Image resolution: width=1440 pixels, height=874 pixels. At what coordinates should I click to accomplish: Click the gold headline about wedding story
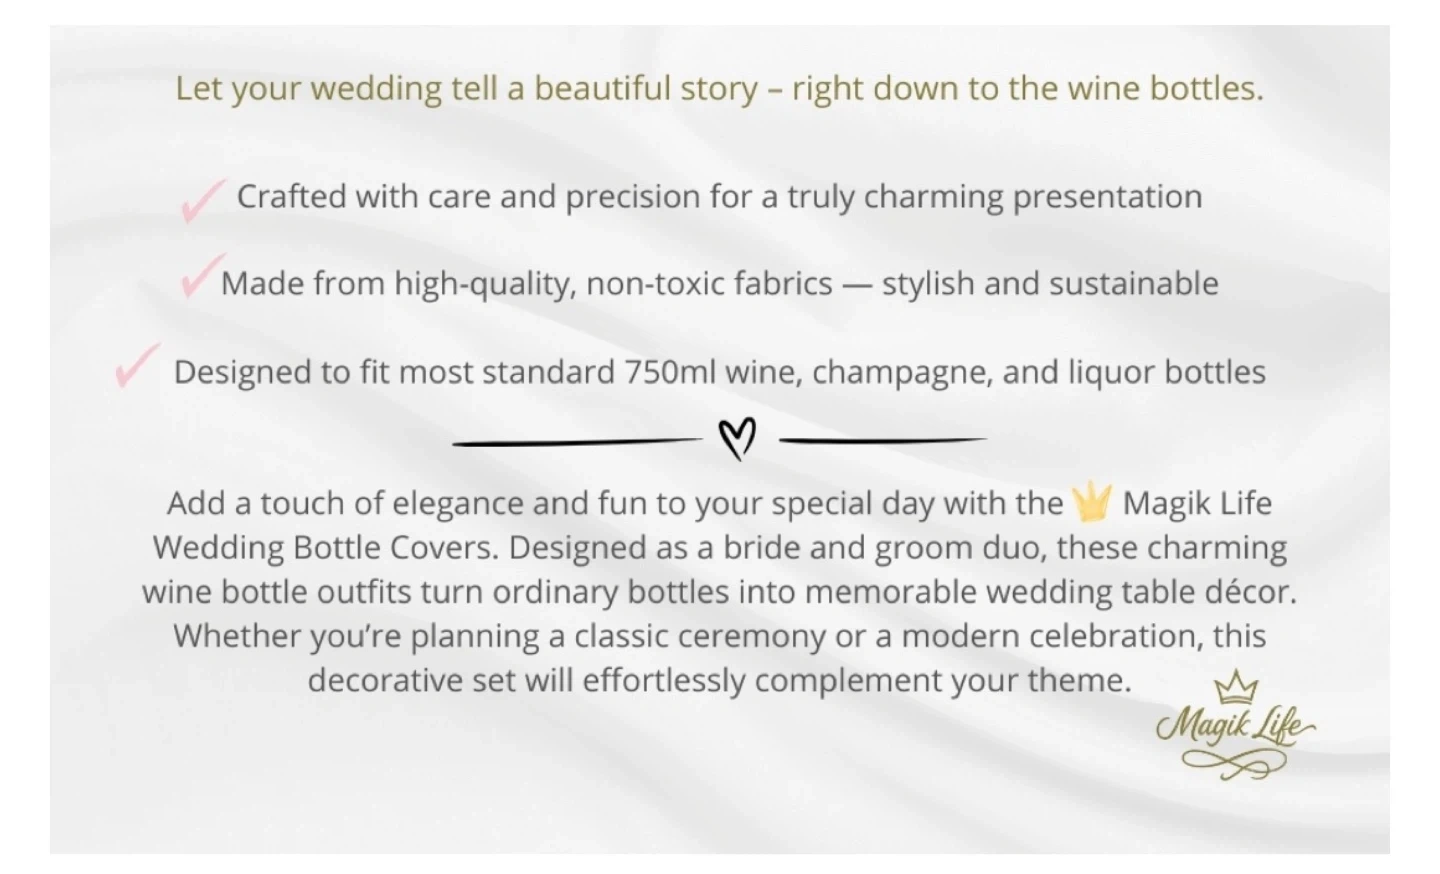point(719,88)
